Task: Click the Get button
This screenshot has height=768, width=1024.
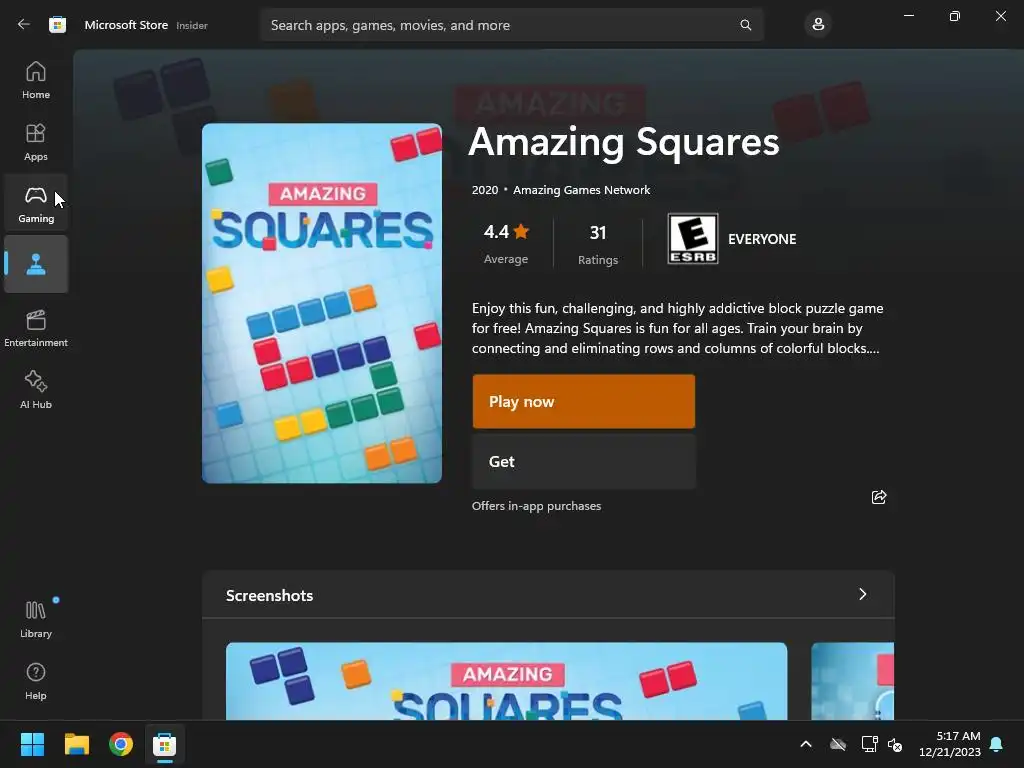Action: tap(584, 462)
